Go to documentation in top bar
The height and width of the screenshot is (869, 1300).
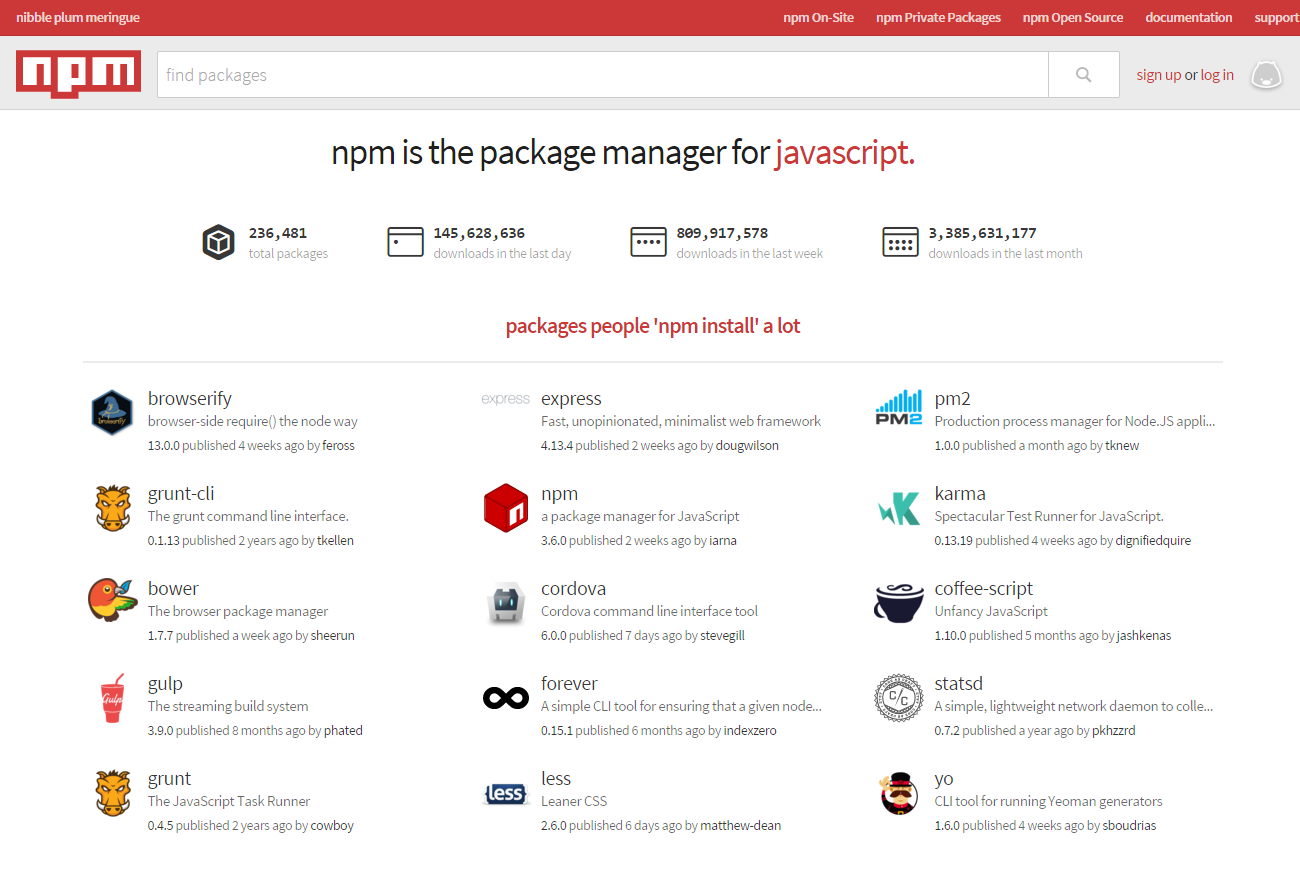pyautogui.click(x=1189, y=18)
